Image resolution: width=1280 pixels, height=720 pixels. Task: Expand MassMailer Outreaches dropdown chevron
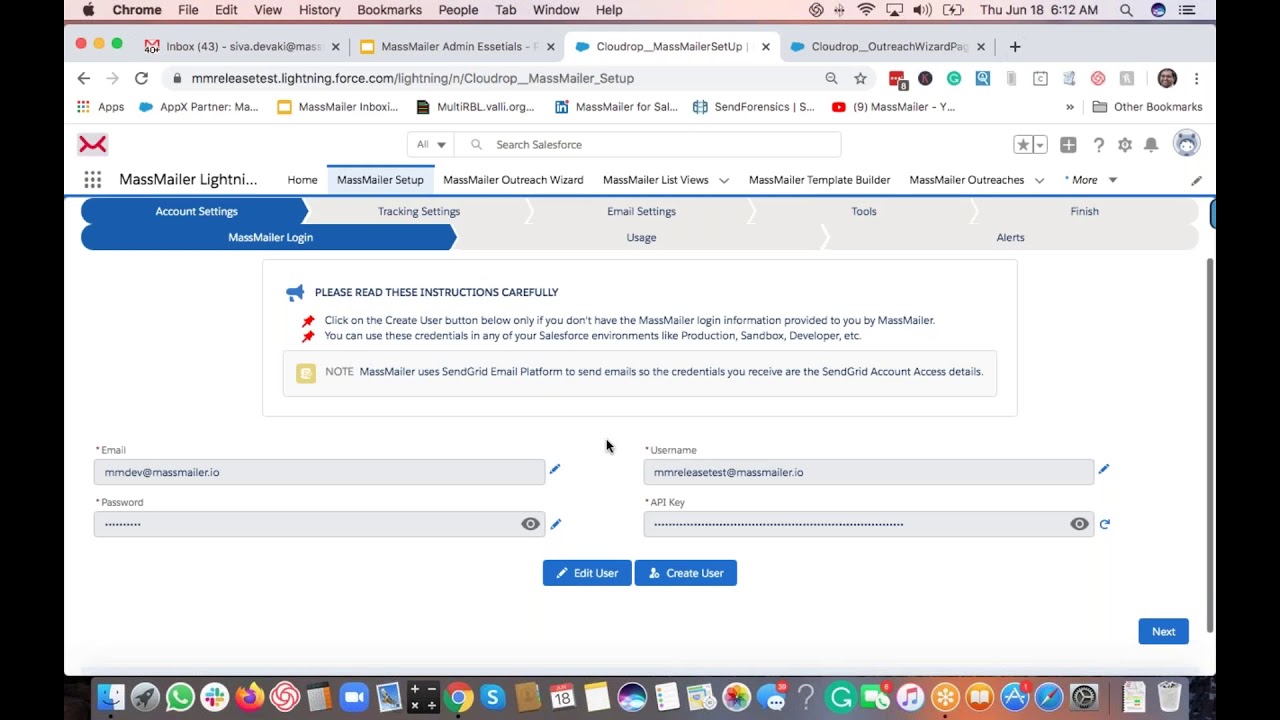(x=1039, y=180)
